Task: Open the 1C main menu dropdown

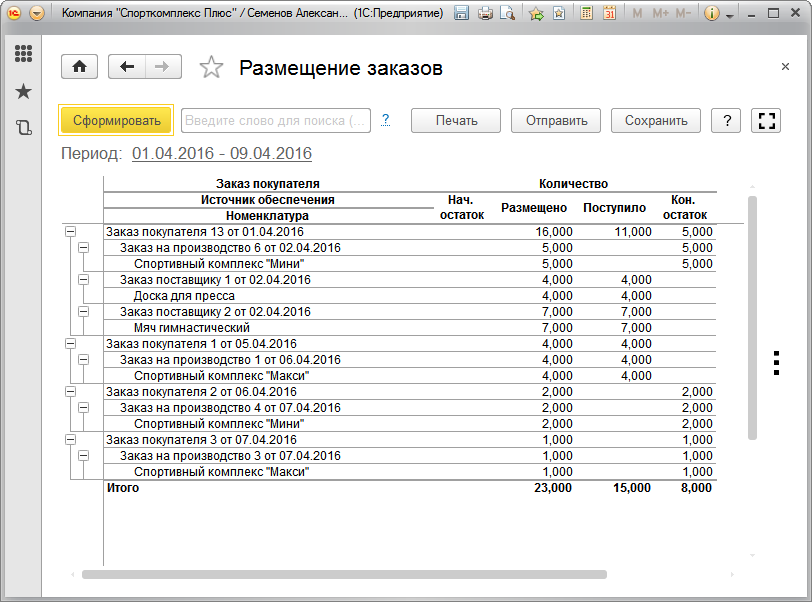Action: coord(37,14)
